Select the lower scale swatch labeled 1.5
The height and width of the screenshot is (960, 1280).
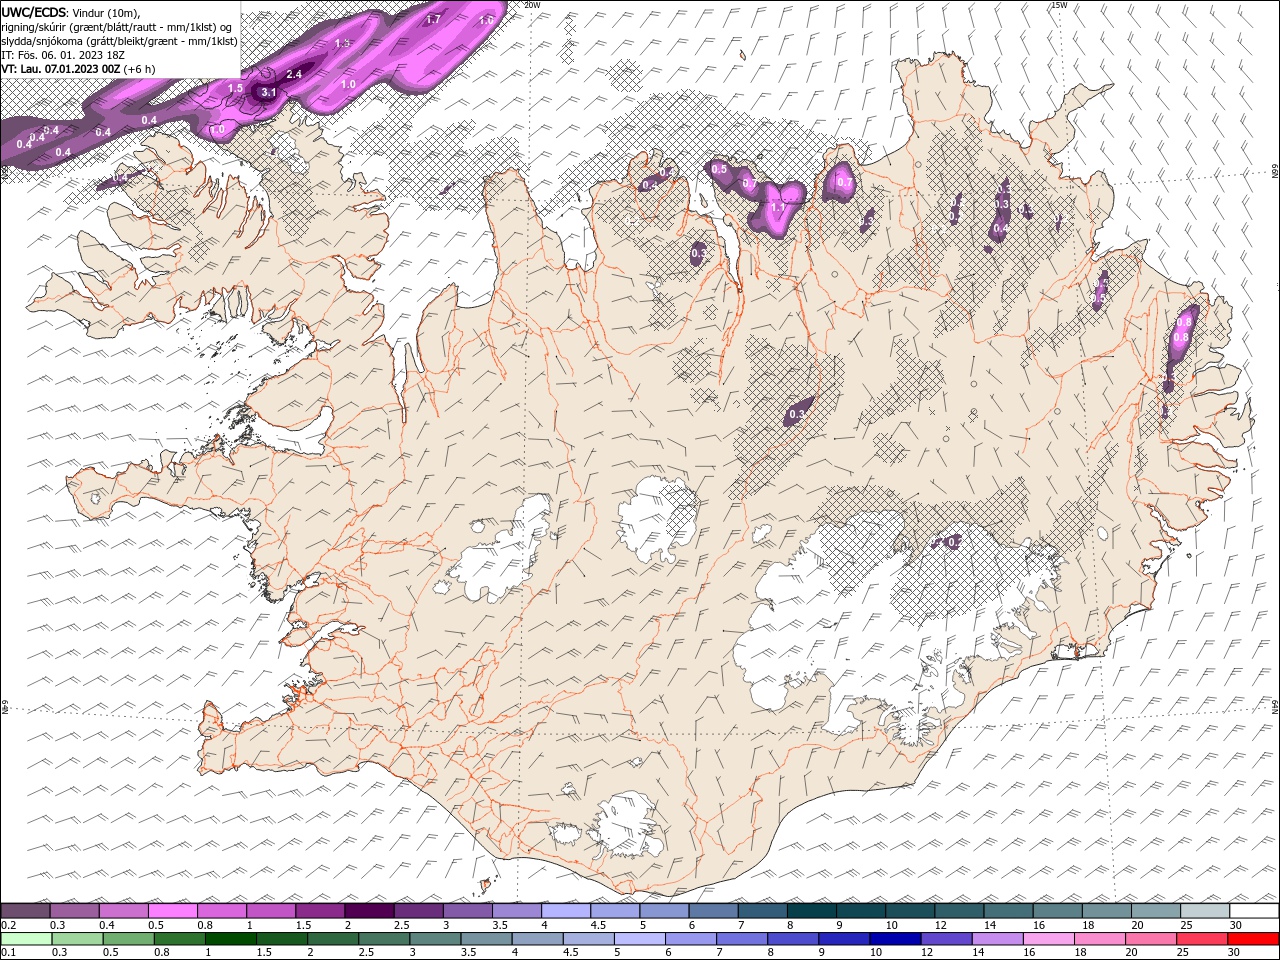click(282, 939)
